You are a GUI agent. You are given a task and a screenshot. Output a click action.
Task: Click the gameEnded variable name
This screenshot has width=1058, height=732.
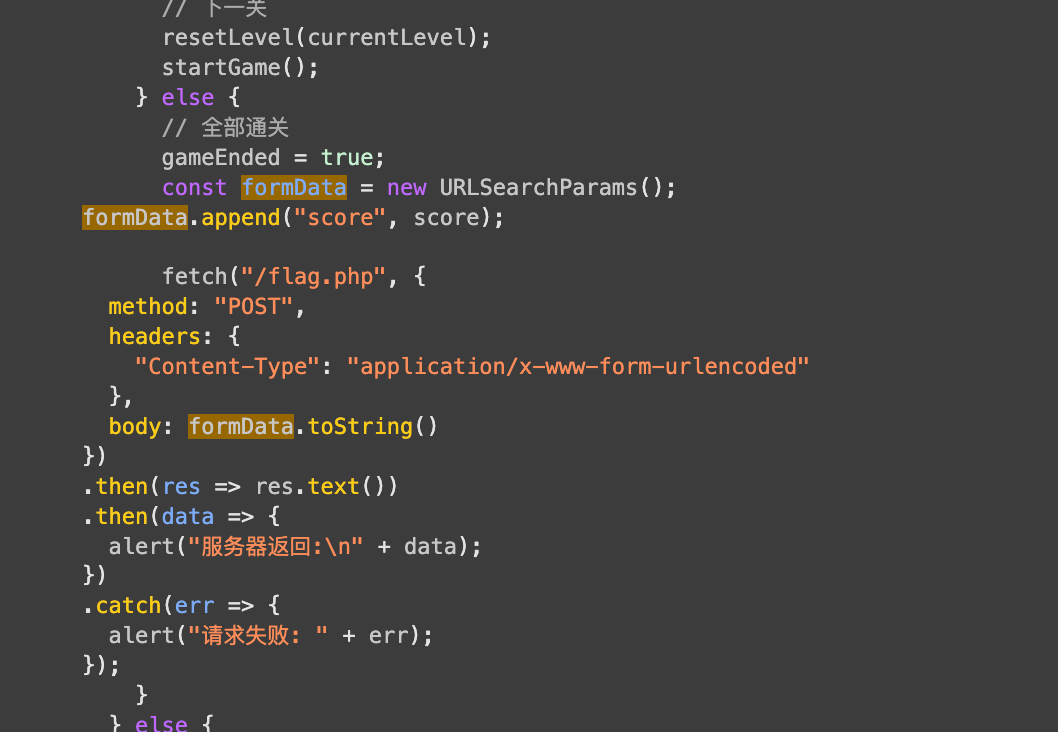[x=221, y=158]
